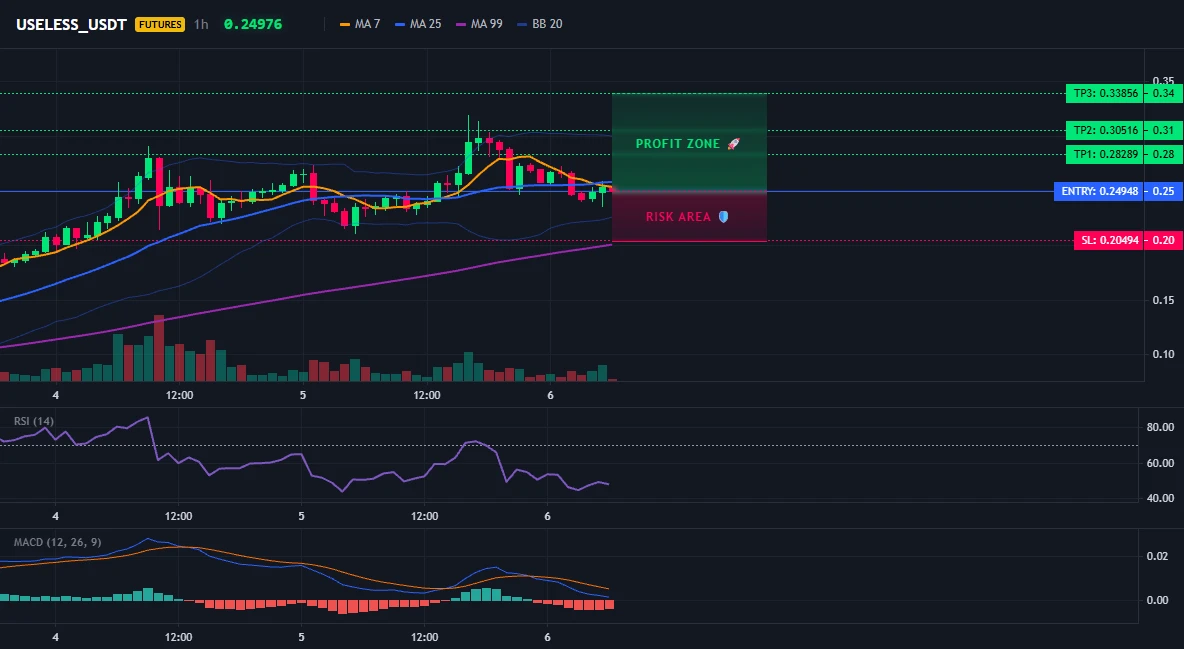Select the 1h timeframe label
The height and width of the screenshot is (649, 1184).
201,24
